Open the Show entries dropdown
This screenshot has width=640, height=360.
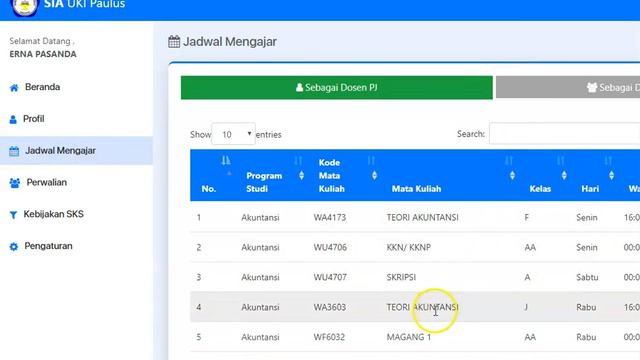[233, 134]
